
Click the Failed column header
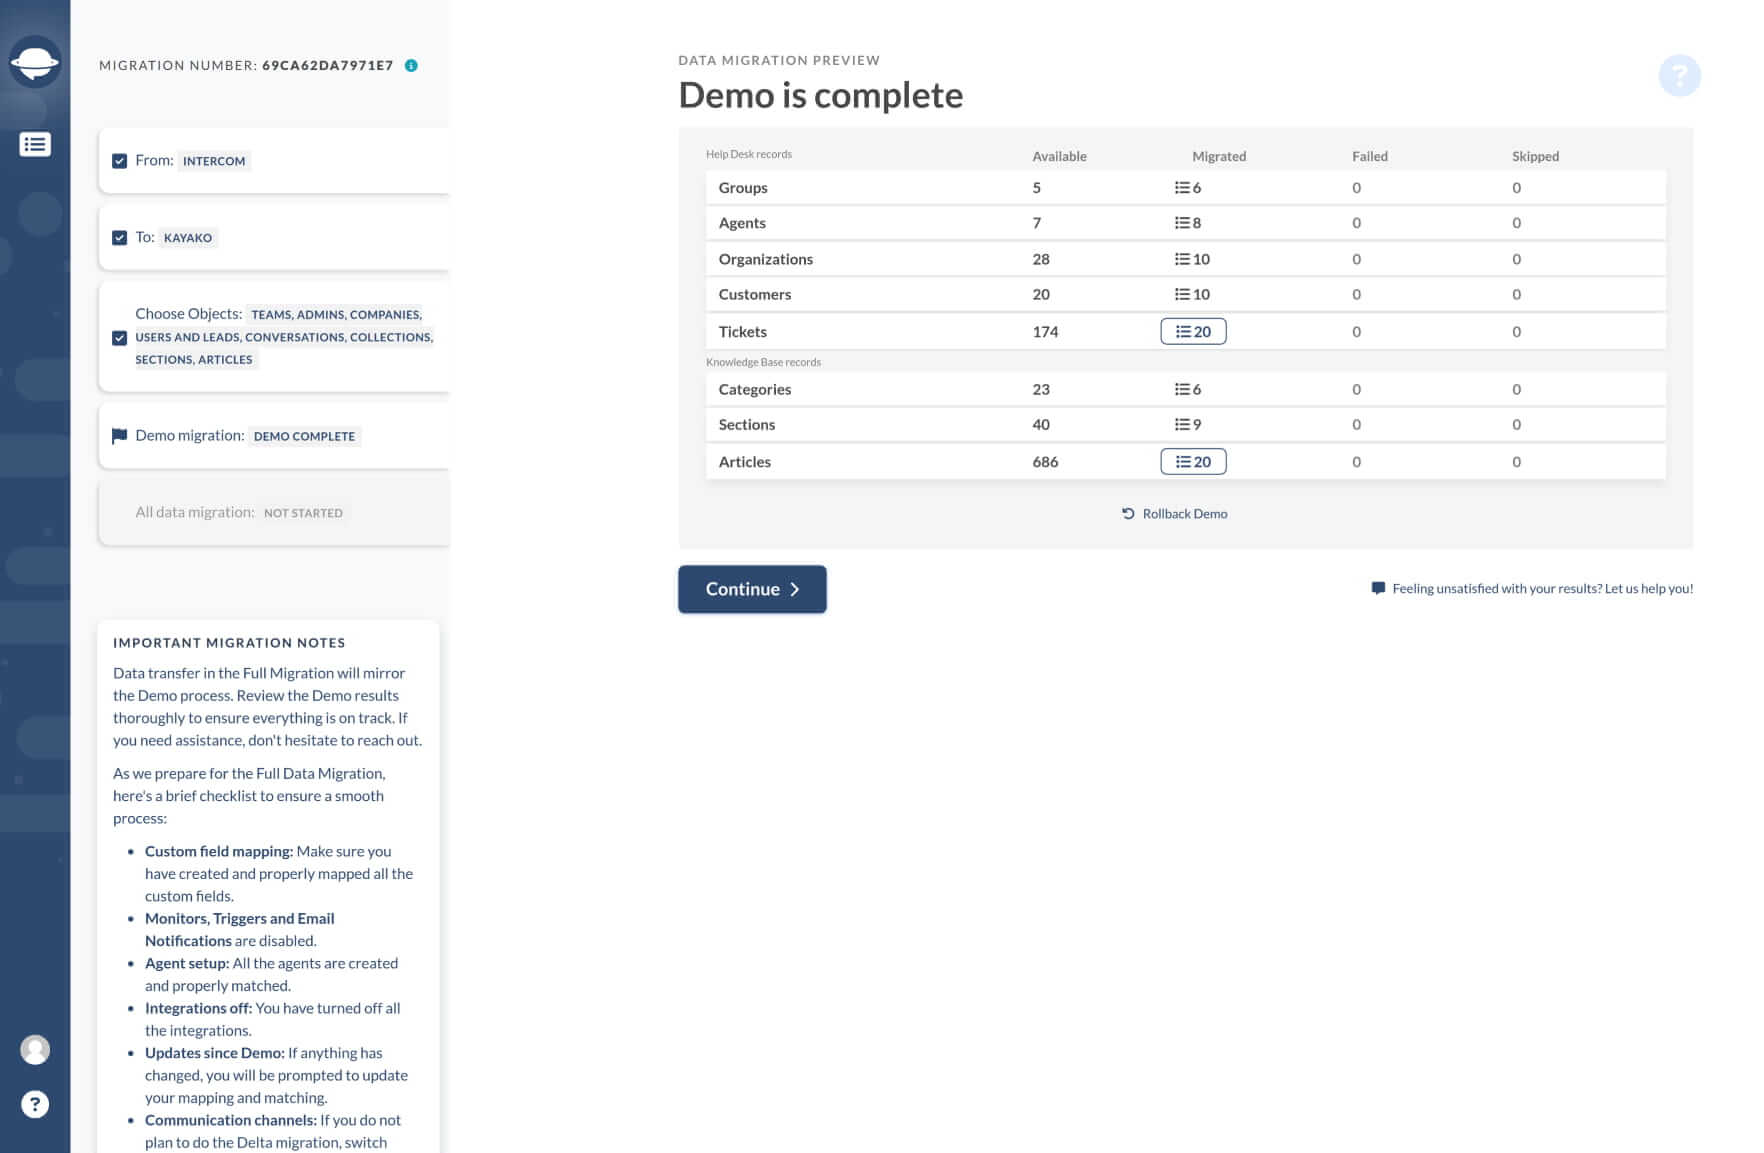(x=1370, y=157)
